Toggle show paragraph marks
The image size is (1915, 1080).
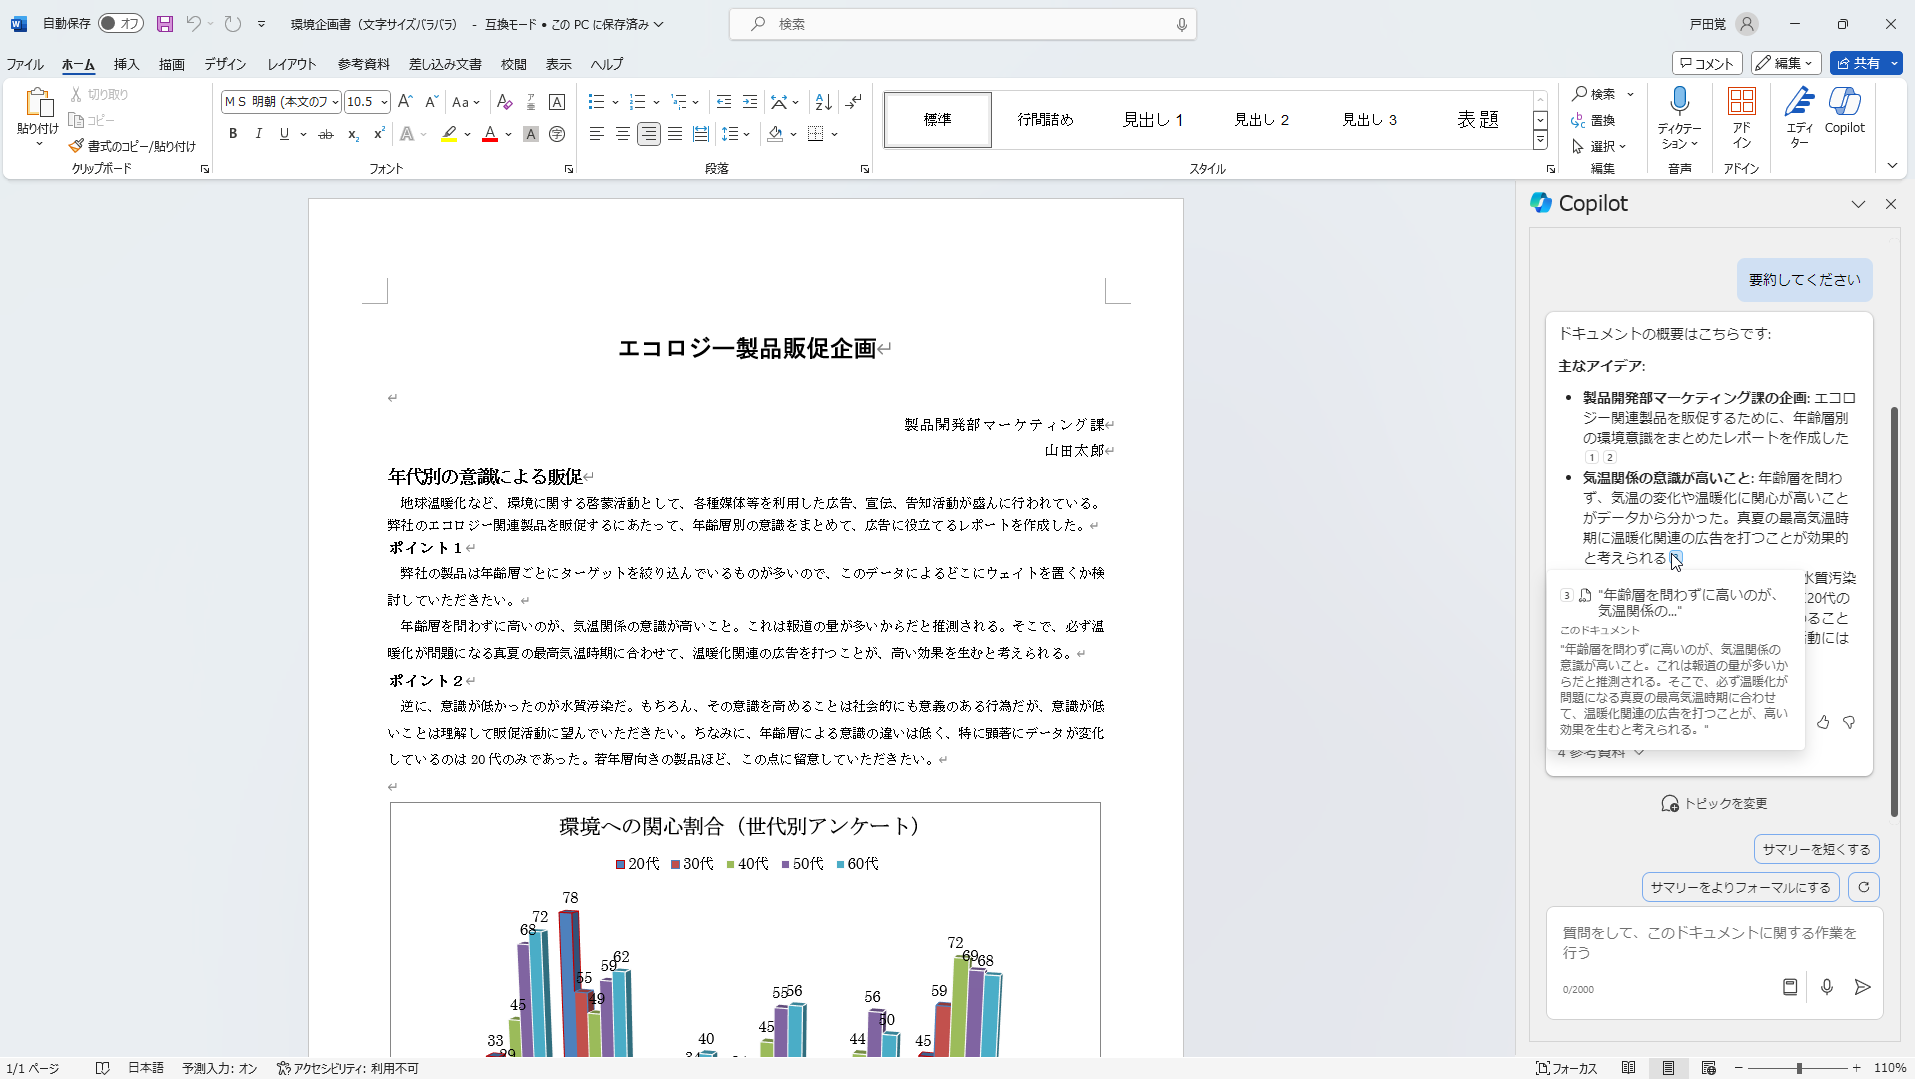coord(853,102)
